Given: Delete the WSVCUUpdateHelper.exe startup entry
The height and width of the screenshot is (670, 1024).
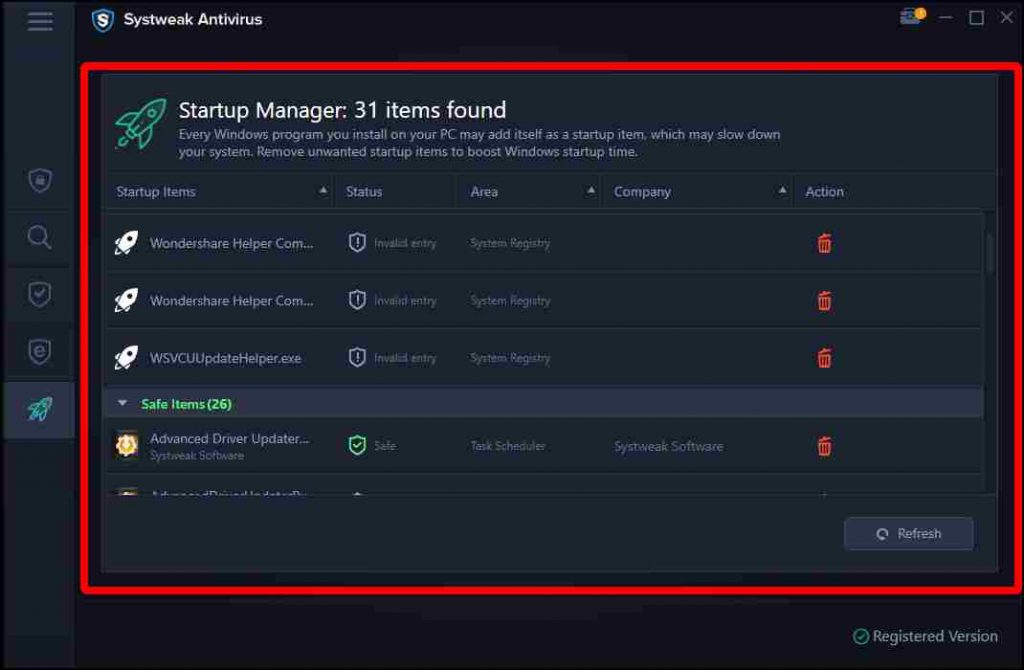Looking at the screenshot, I should pyautogui.click(x=824, y=358).
